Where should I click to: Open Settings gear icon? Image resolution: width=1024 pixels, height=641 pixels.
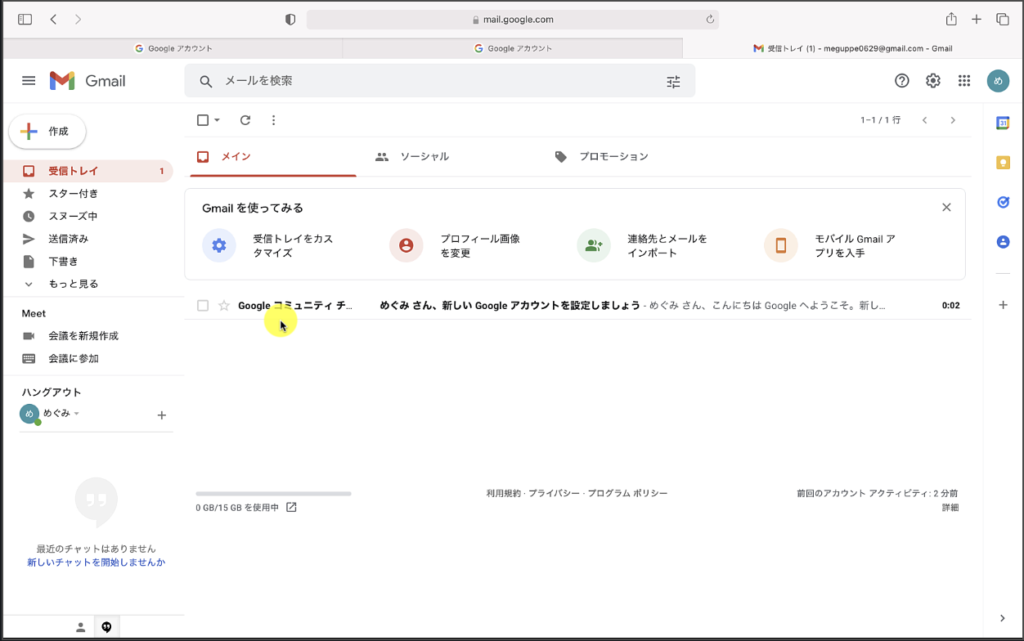click(933, 81)
